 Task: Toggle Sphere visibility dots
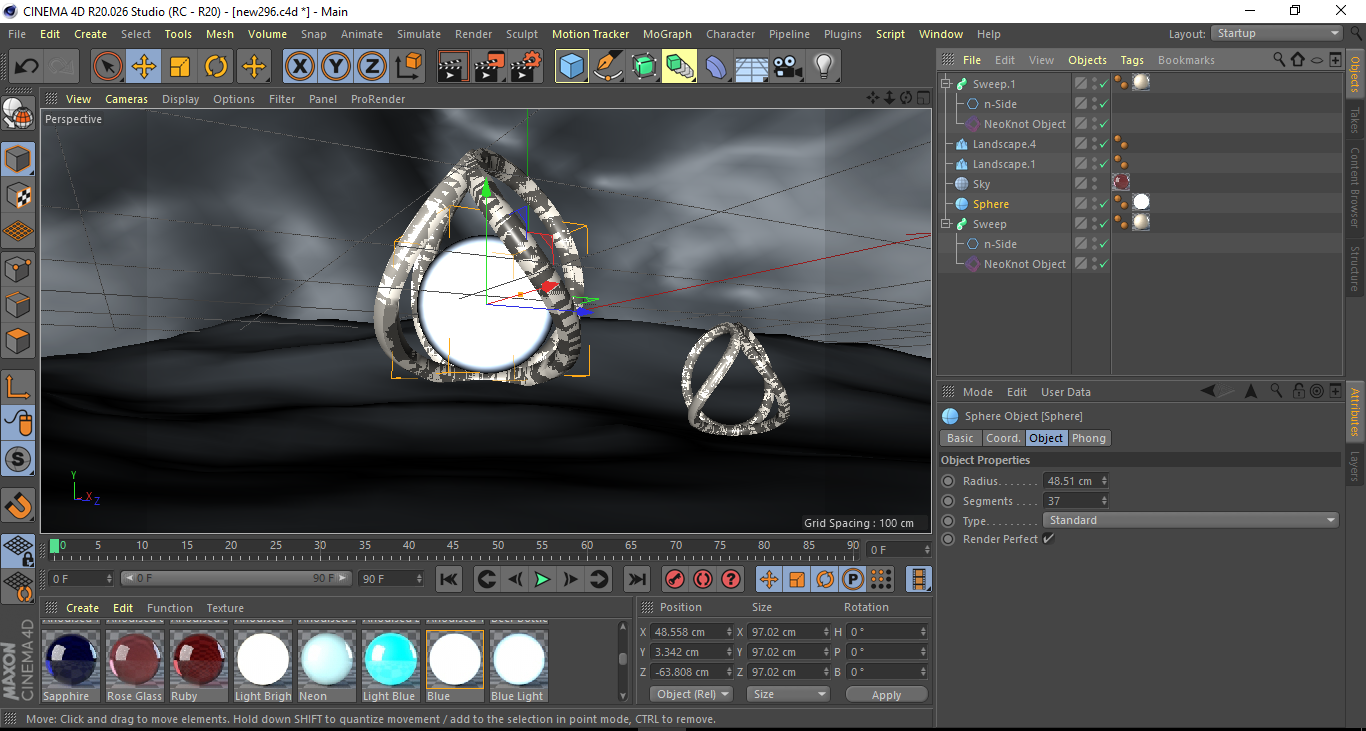[1094, 204]
